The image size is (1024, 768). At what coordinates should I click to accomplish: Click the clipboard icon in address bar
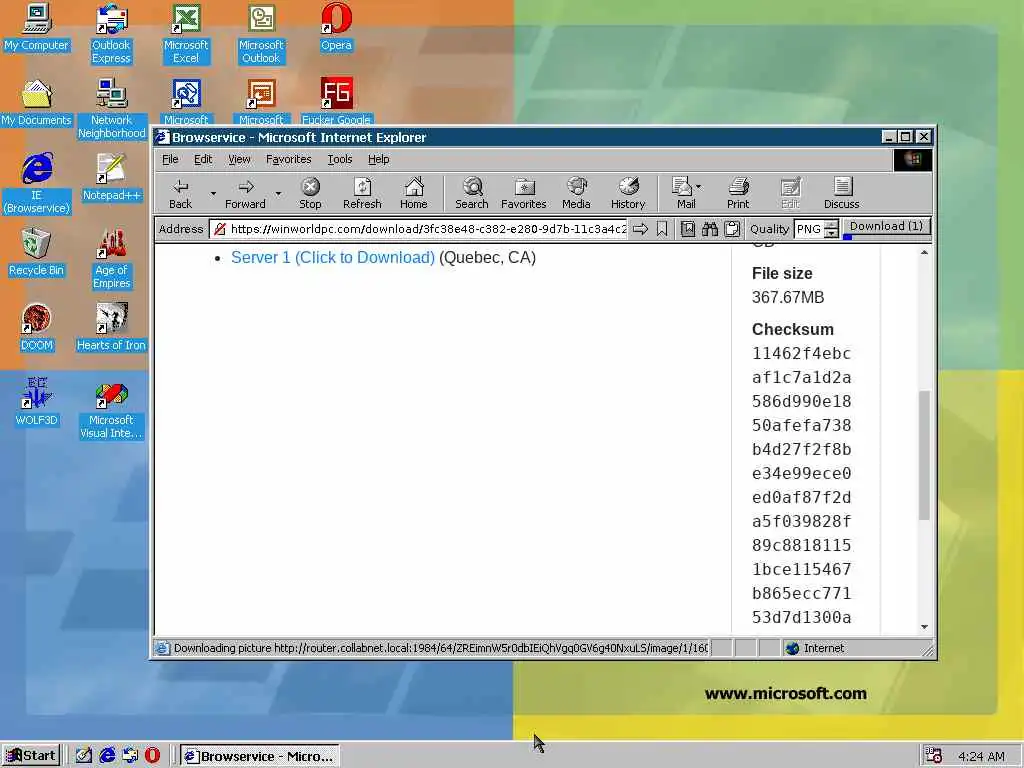tap(732, 229)
